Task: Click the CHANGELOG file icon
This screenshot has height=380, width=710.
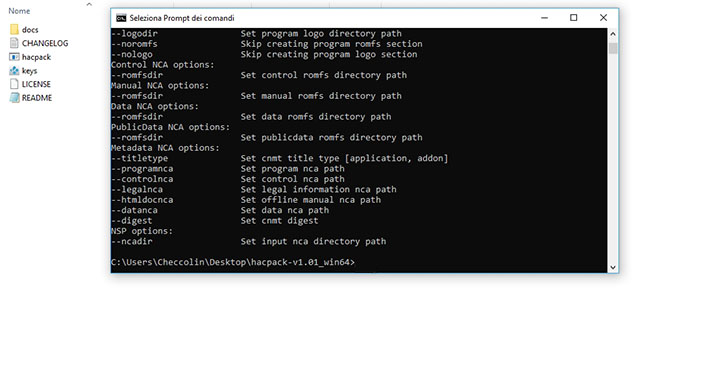Action: point(14,43)
